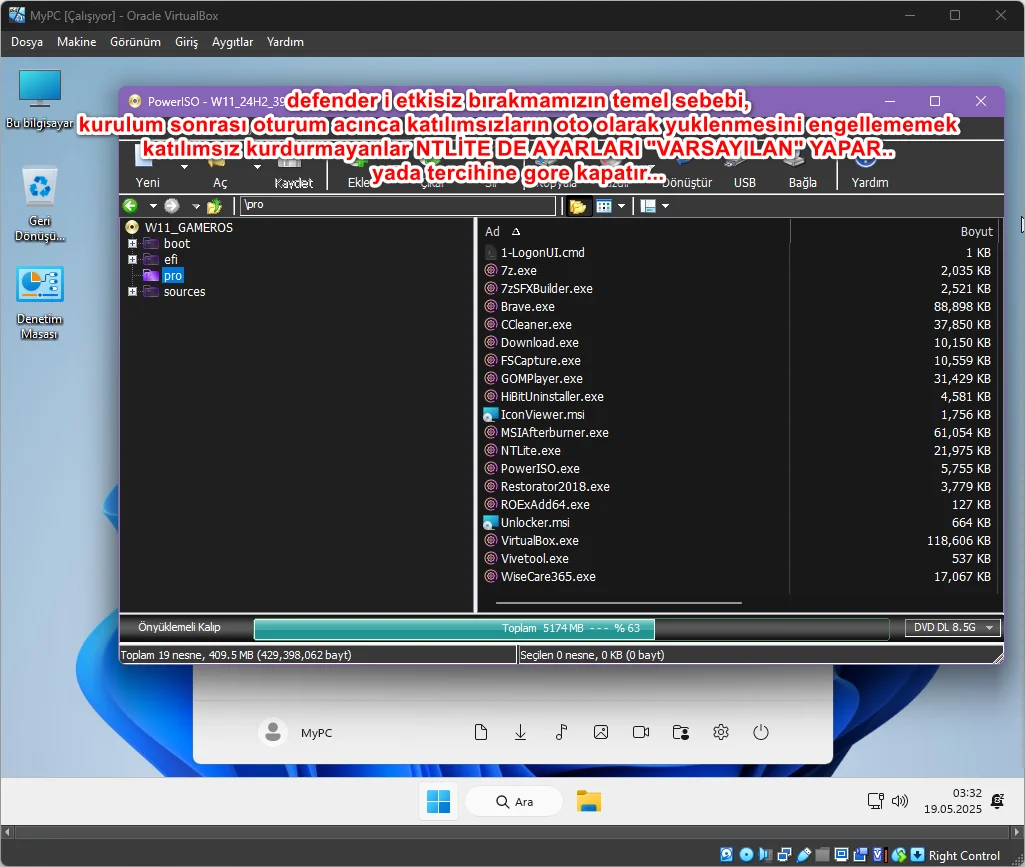Select the file WiseCare365.exe
The height and width of the screenshot is (867, 1025).
tap(548, 577)
